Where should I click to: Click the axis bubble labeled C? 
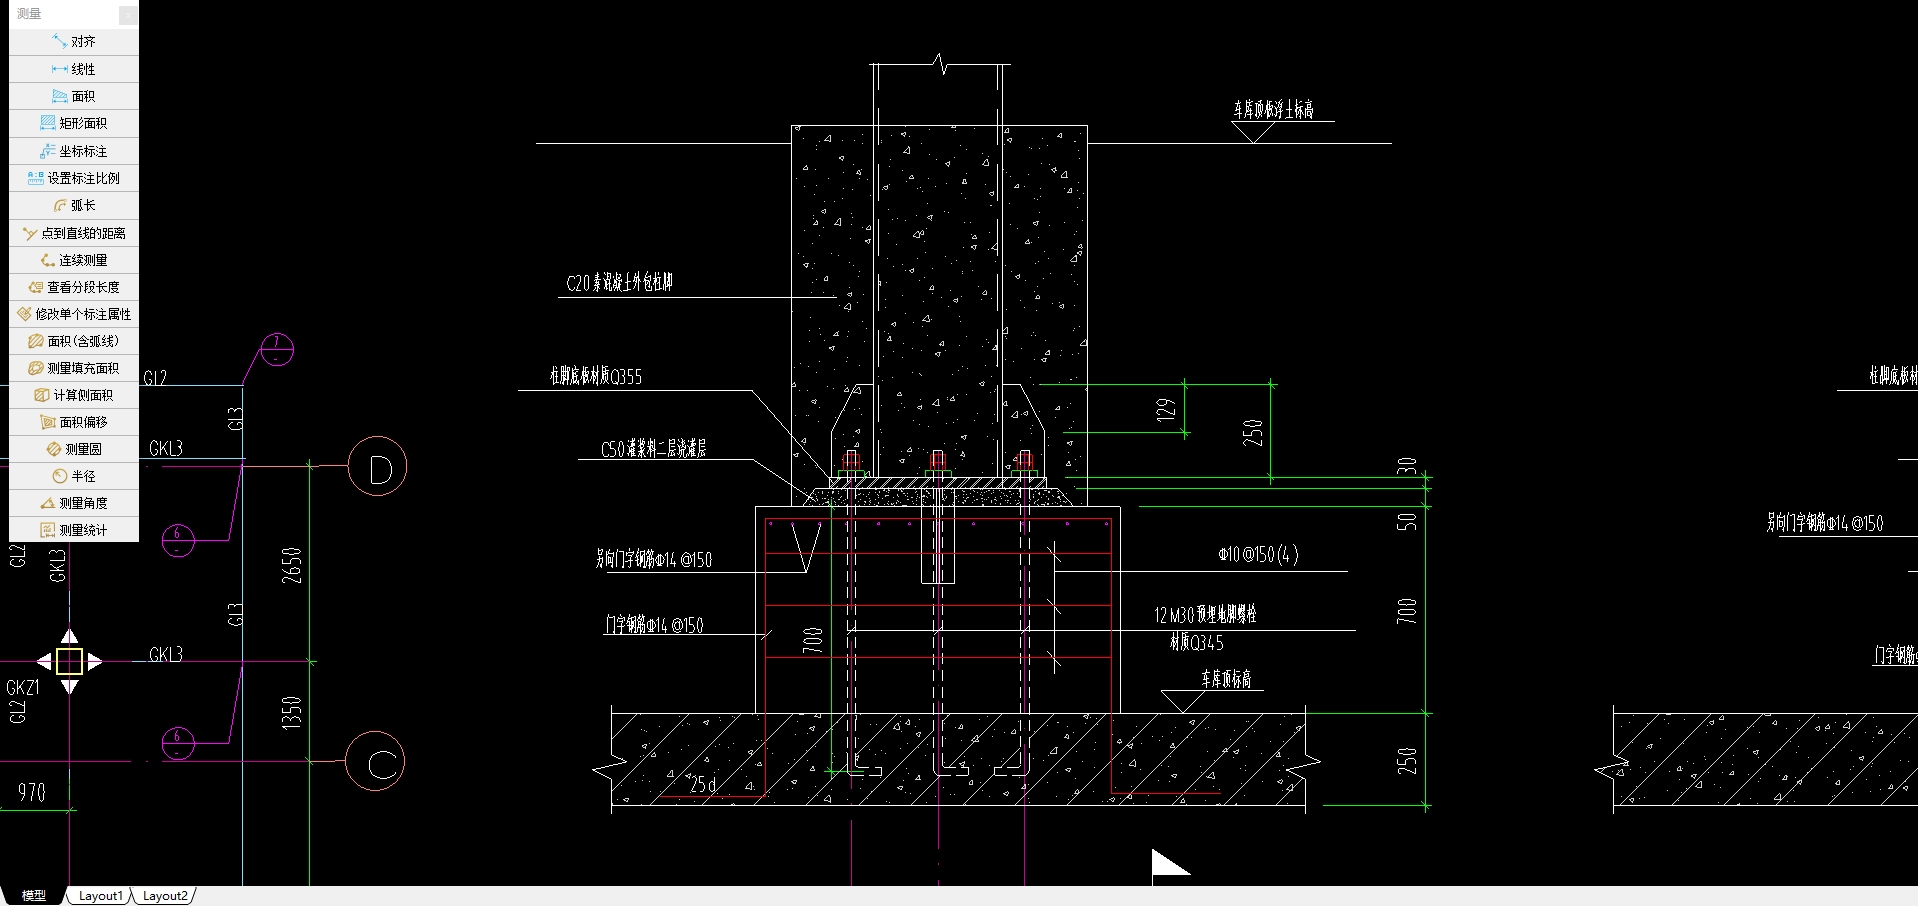[x=375, y=762]
